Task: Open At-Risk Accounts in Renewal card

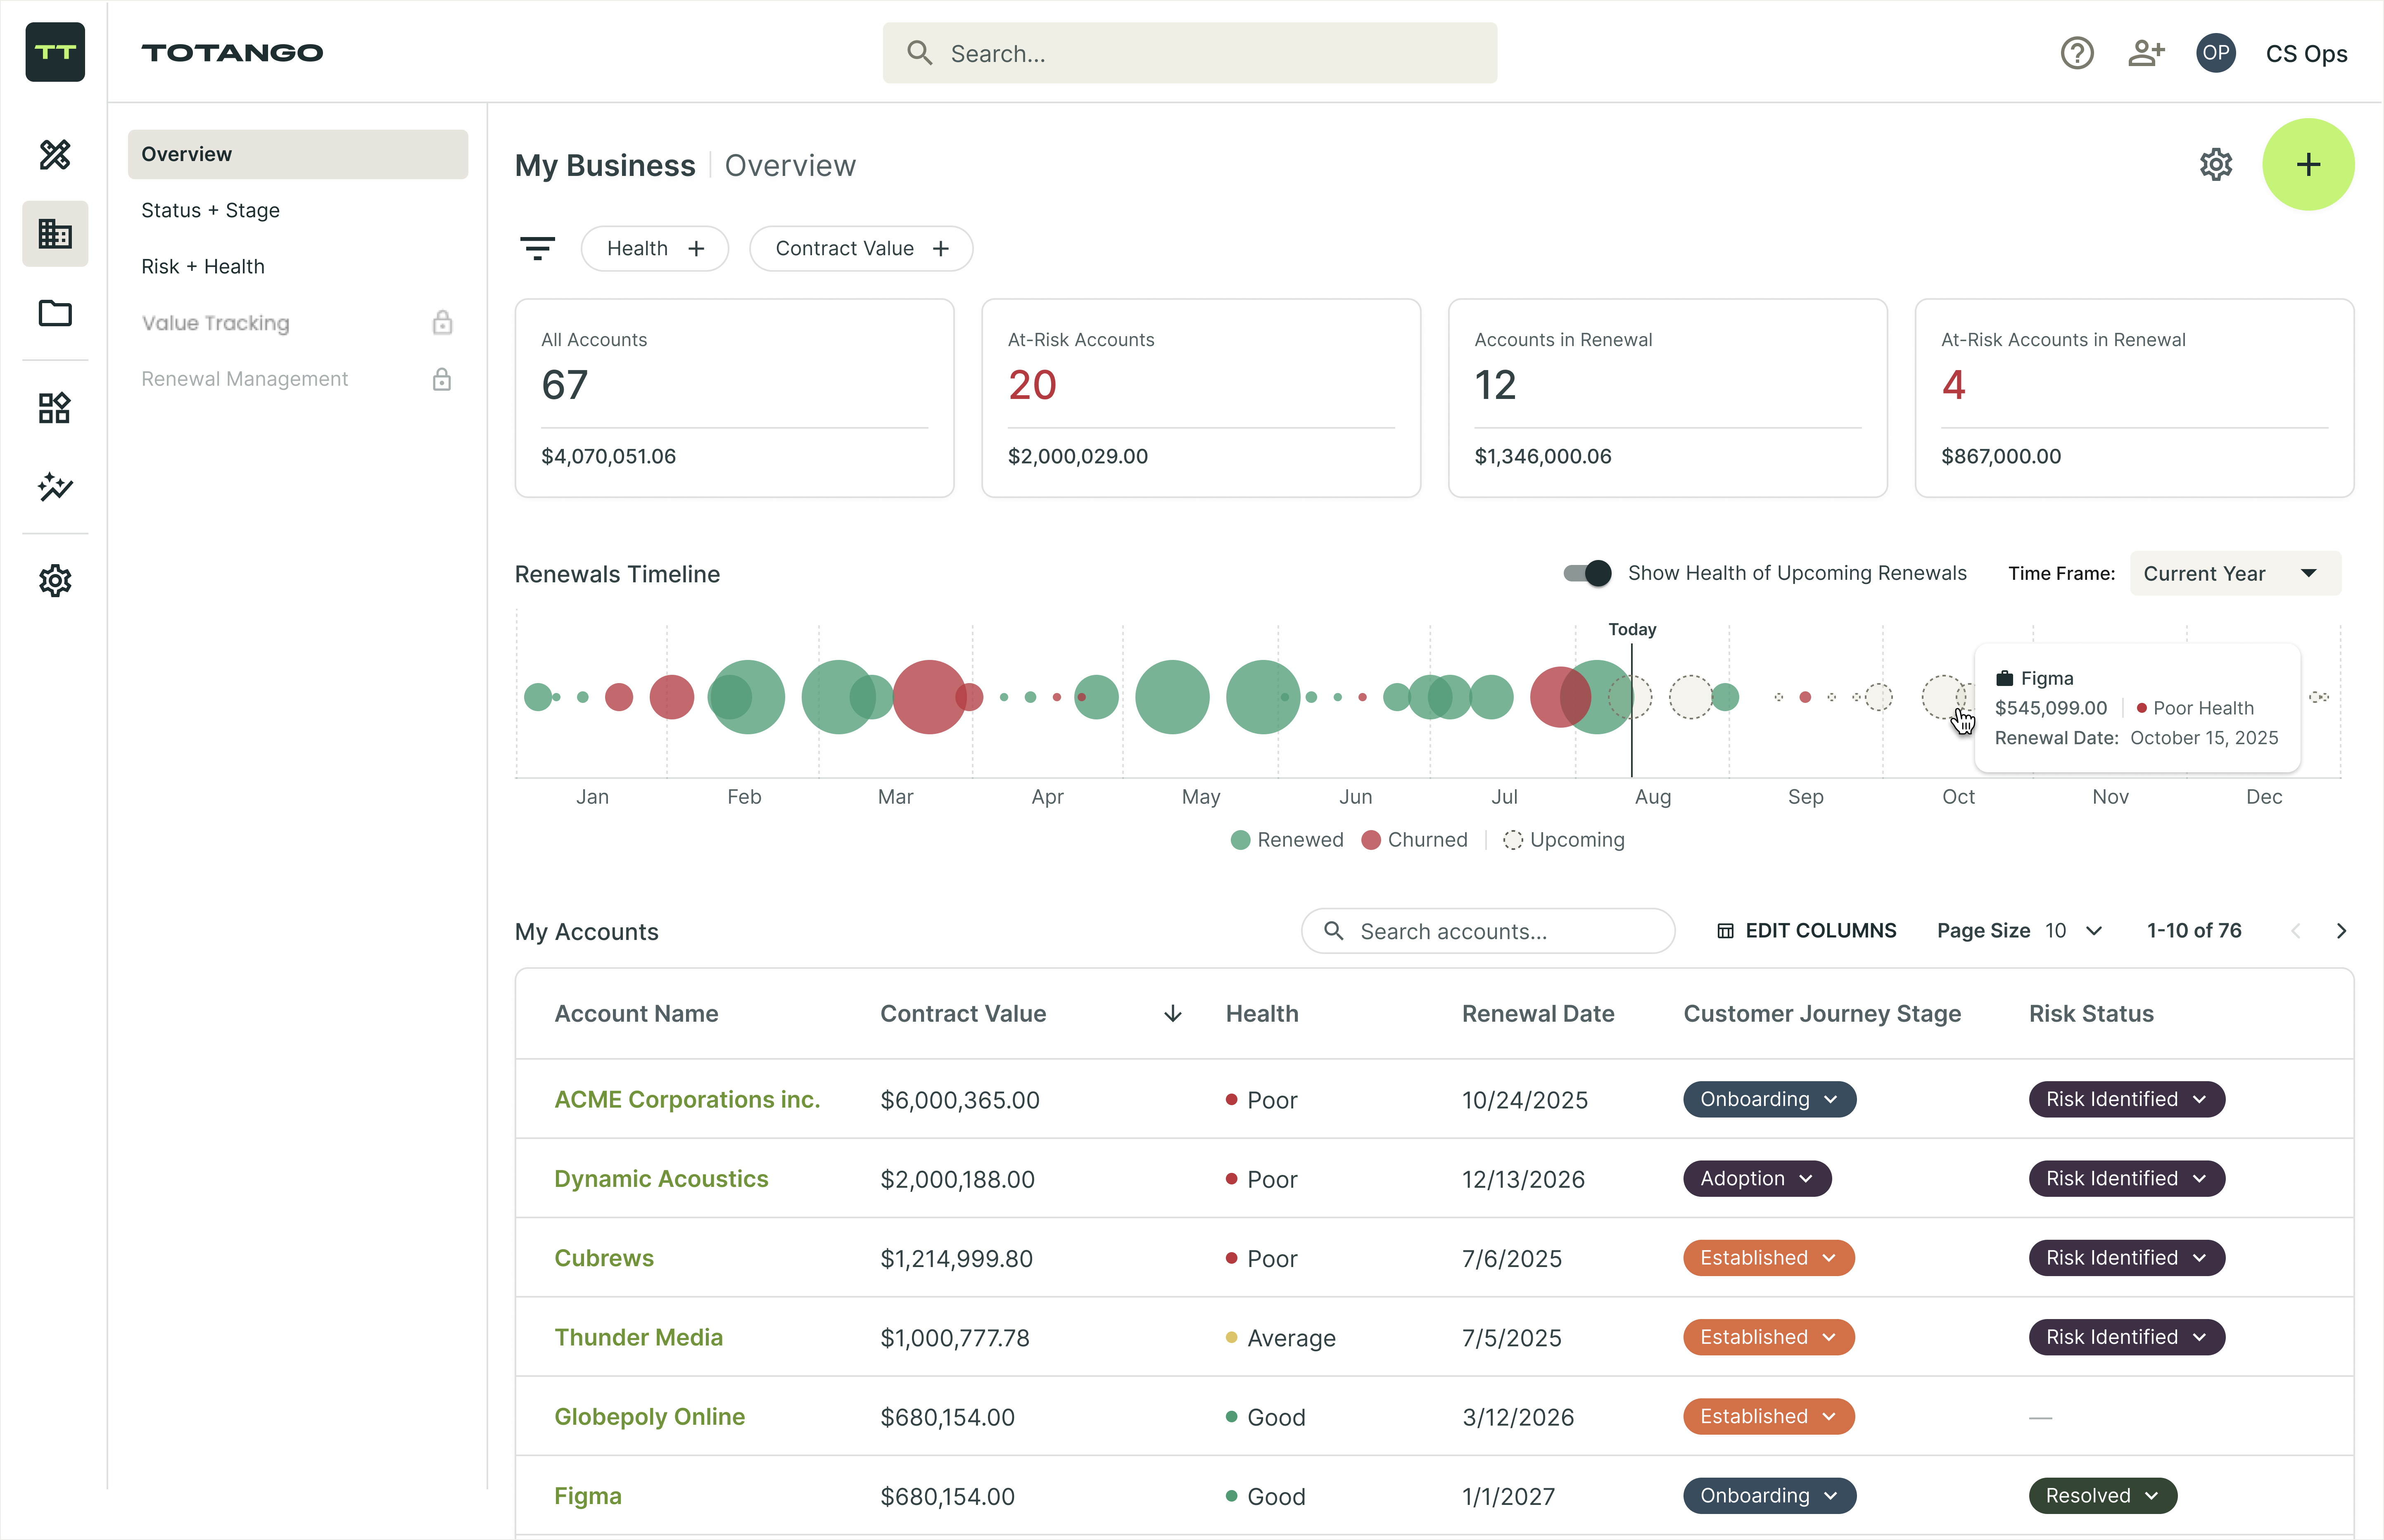Action: click(2134, 398)
